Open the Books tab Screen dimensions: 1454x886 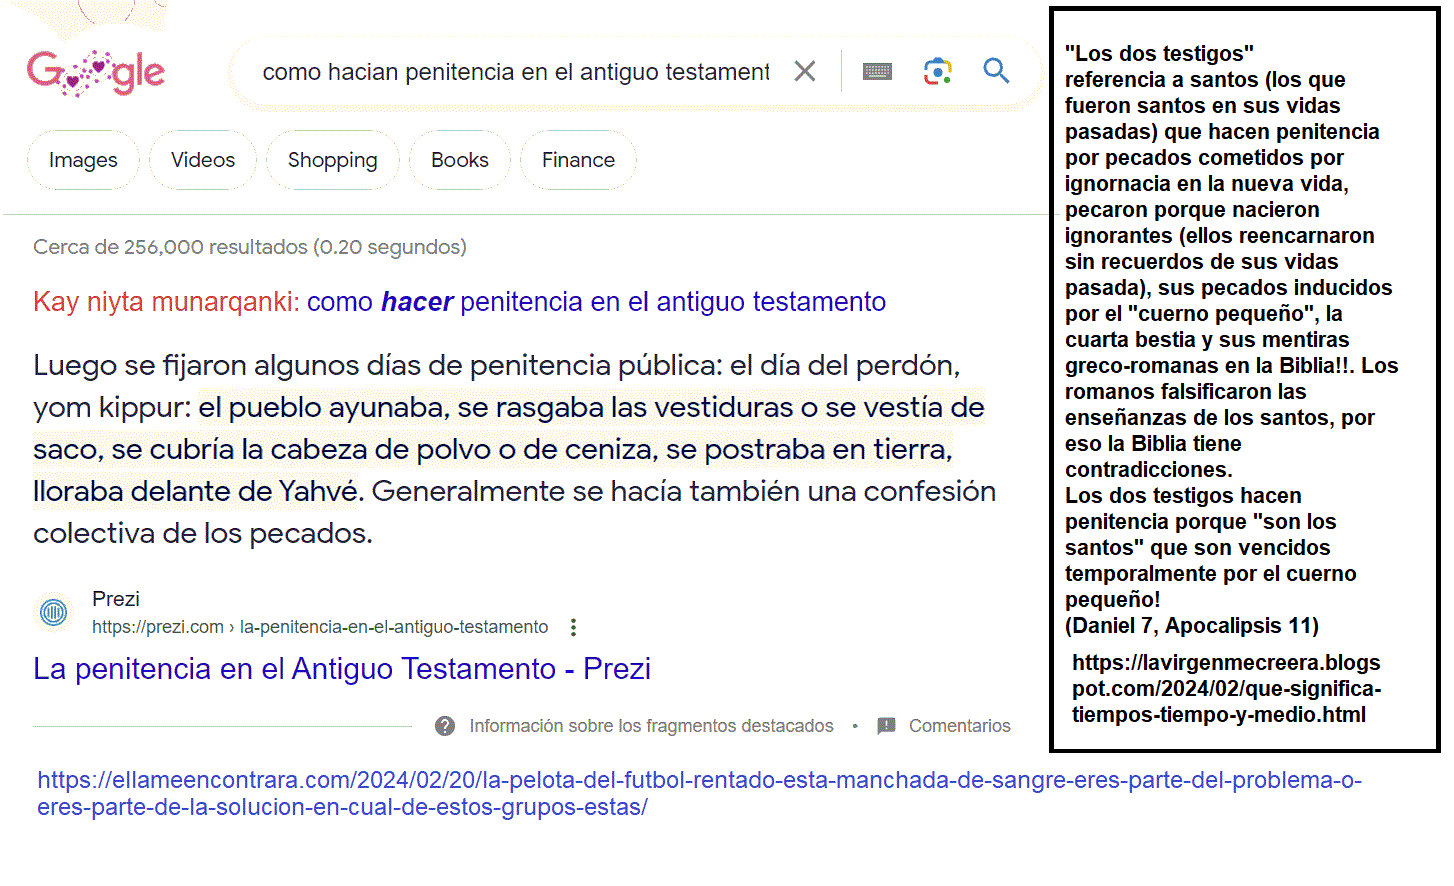(x=459, y=160)
